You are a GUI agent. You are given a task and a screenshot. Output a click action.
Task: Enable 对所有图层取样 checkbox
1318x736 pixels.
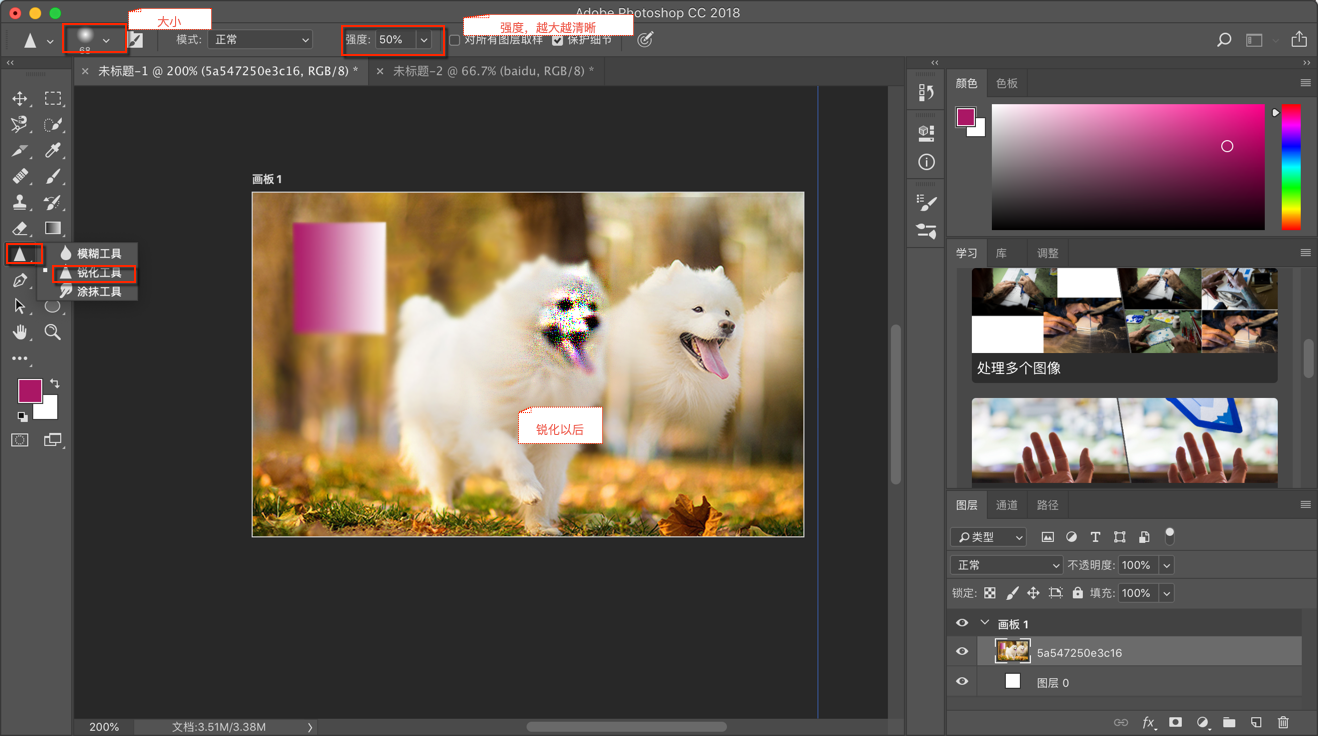[455, 40]
